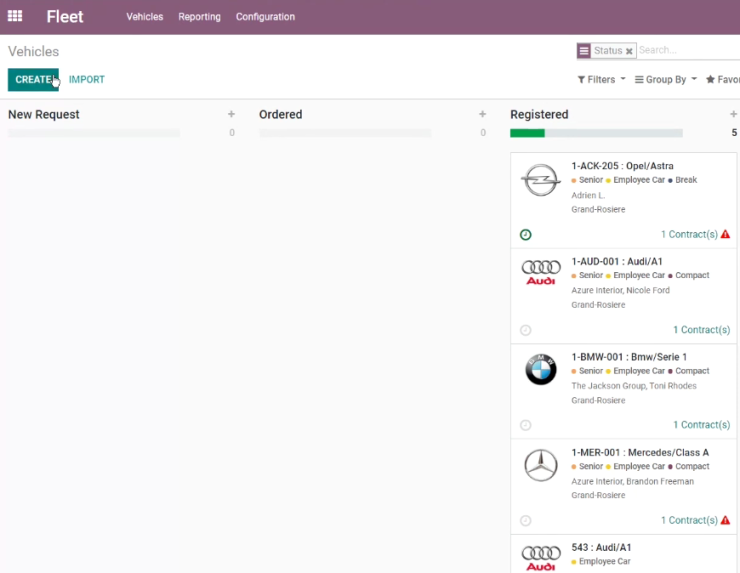
Task: Click contract warning triangle on Mercedes/Class A card
Action: click(725, 520)
